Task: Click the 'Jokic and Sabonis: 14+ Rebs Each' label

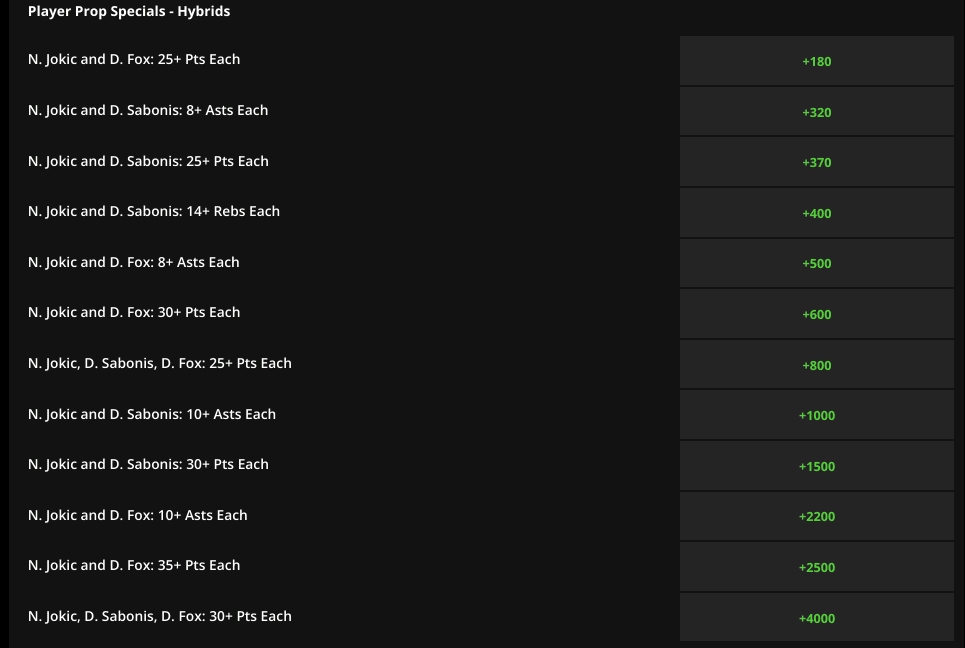Action: click(x=154, y=211)
